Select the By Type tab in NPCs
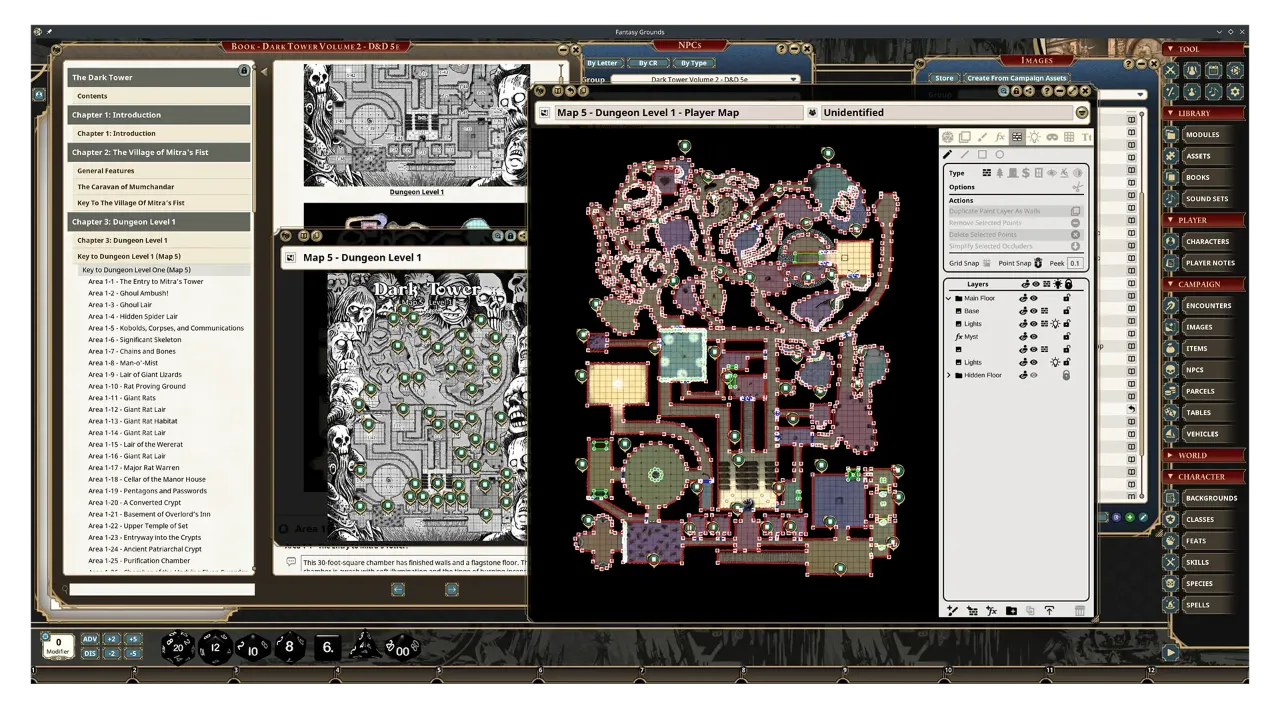The width and height of the screenshot is (1280, 720). coord(694,63)
